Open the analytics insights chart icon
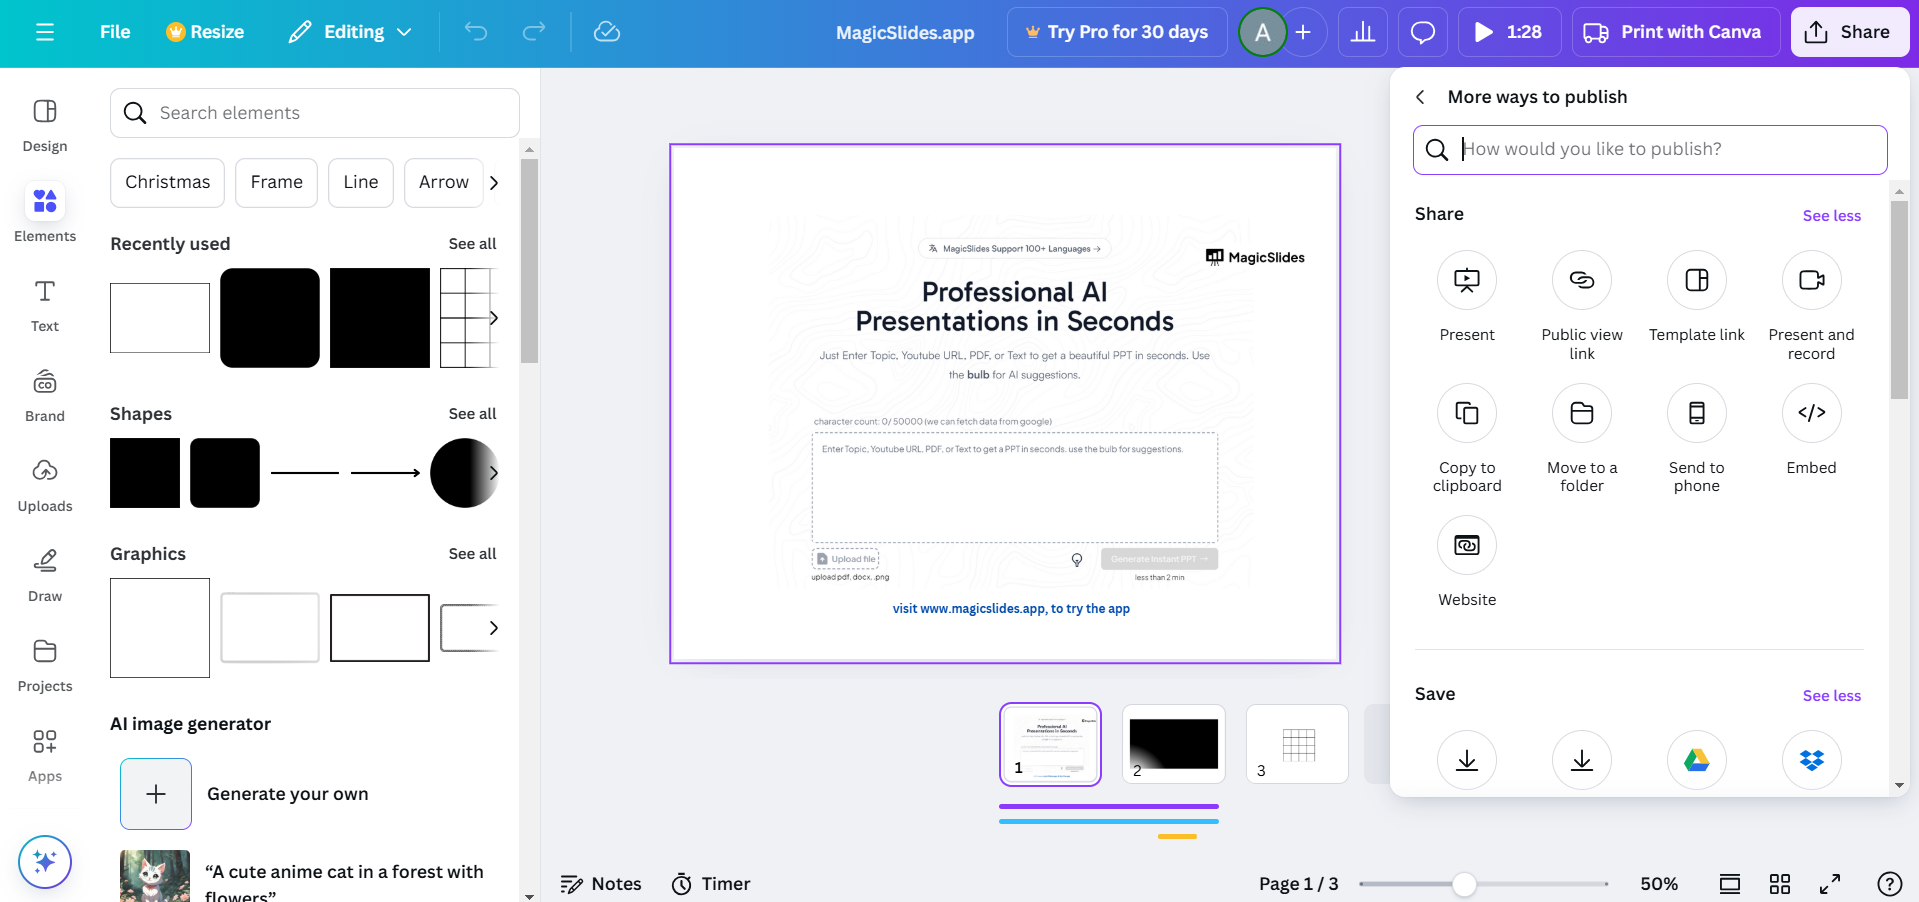This screenshot has height=902, width=1919. [1363, 32]
